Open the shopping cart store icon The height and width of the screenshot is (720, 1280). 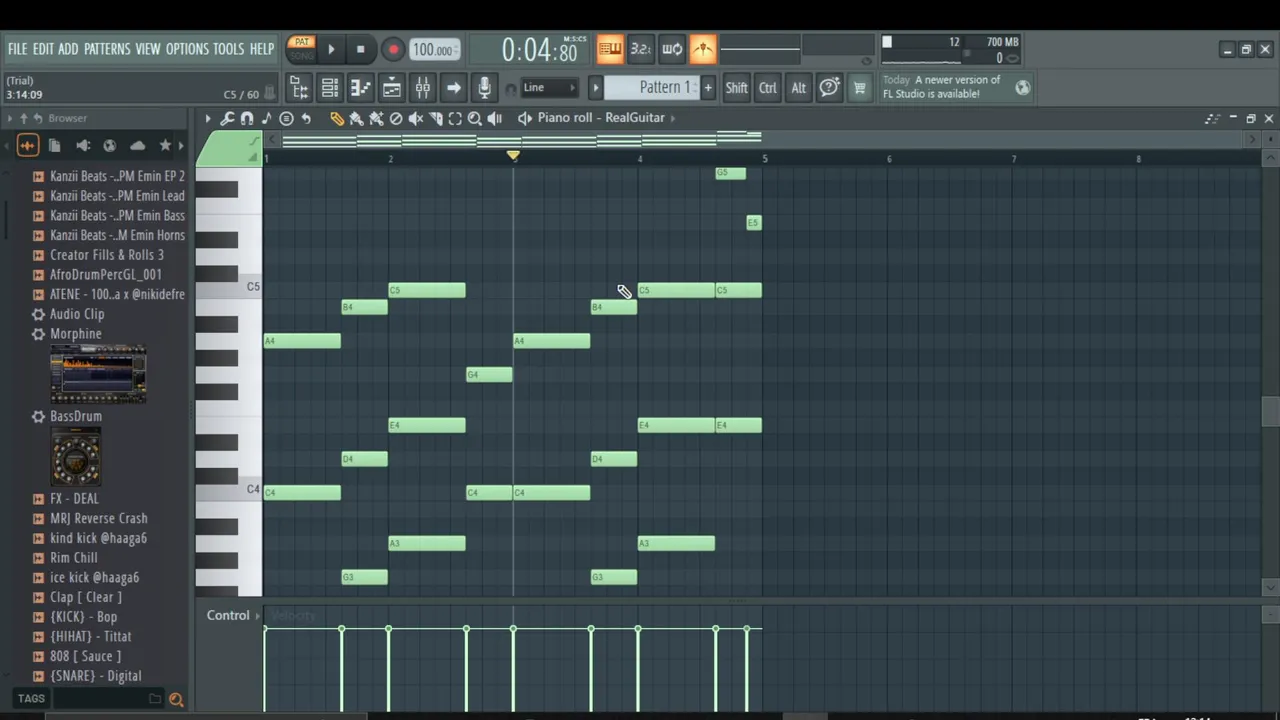pyautogui.click(x=859, y=88)
